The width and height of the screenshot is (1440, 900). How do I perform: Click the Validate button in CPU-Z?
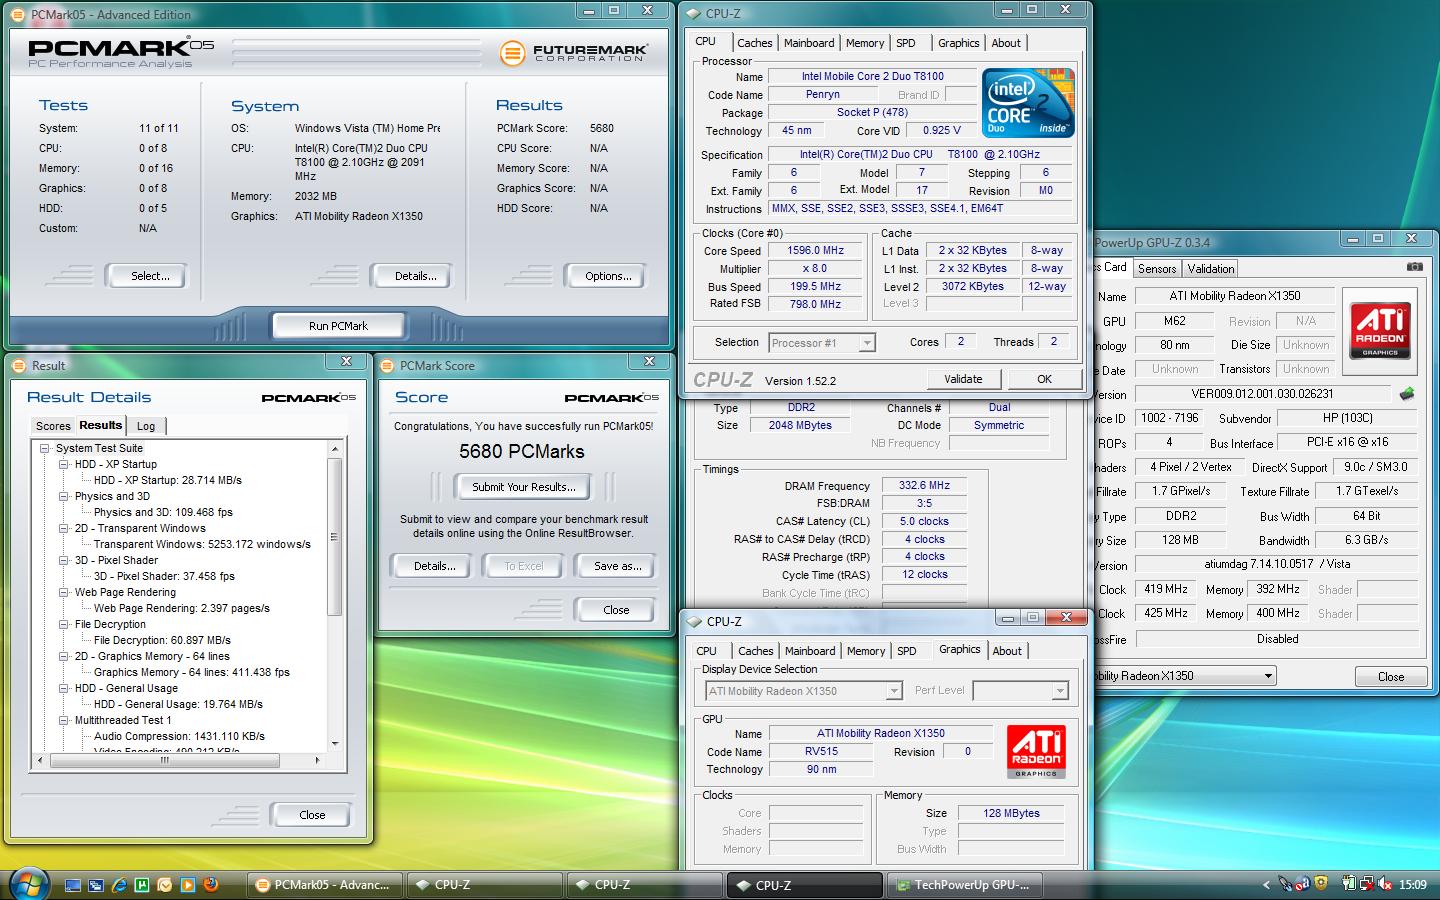coord(963,379)
